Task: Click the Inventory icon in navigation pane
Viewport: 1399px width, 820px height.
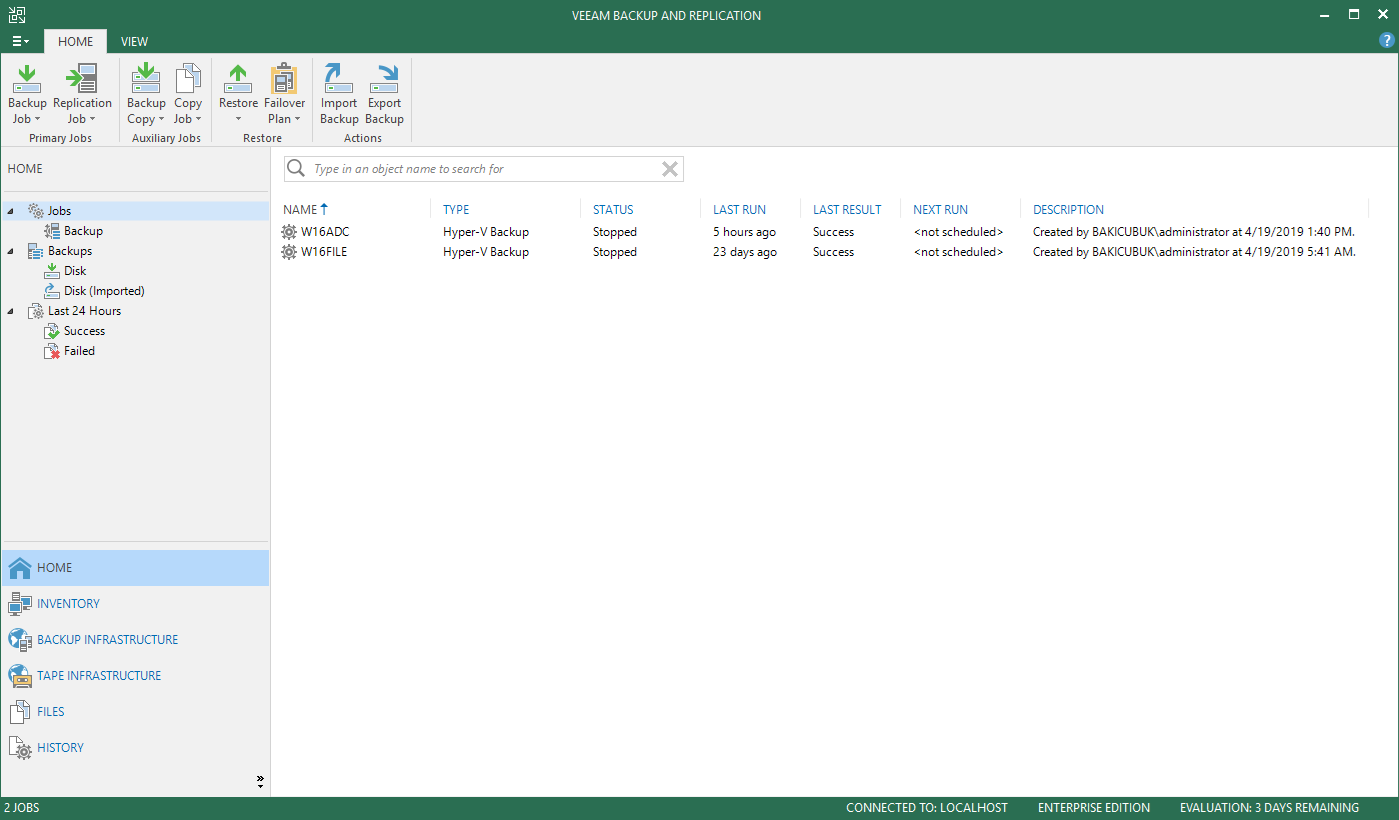Action: point(20,604)
